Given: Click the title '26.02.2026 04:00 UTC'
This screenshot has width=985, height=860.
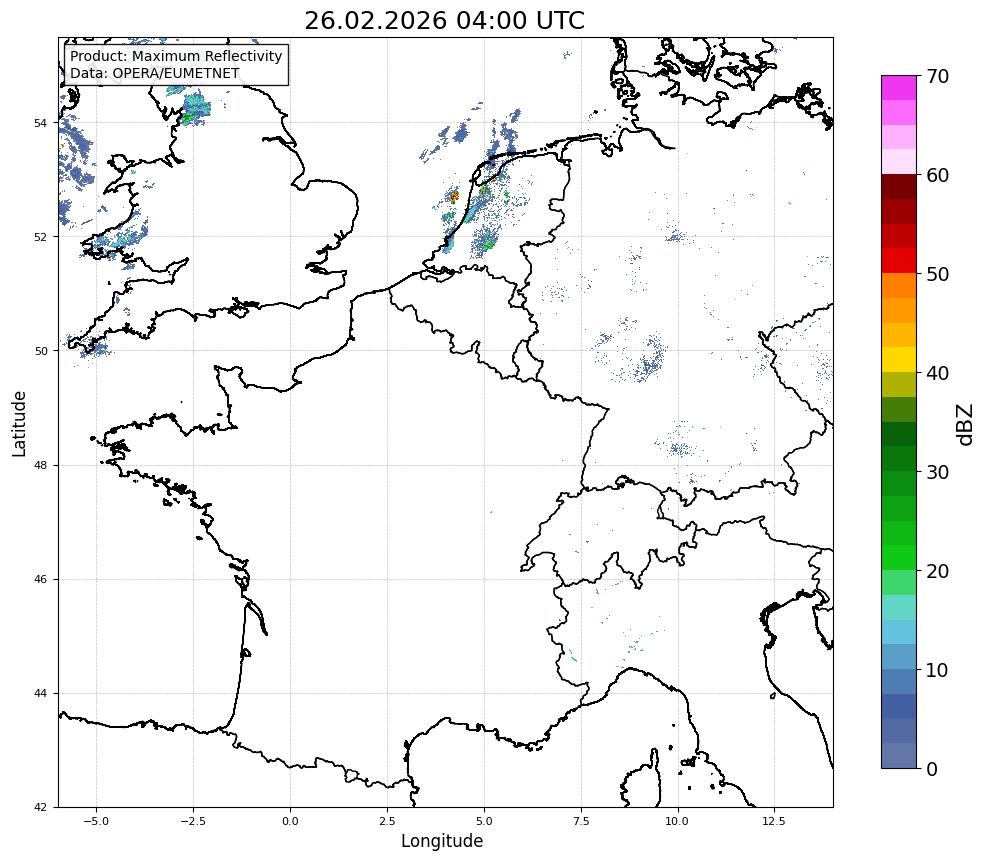Looking at the screenshot, I should click(444, 21).
